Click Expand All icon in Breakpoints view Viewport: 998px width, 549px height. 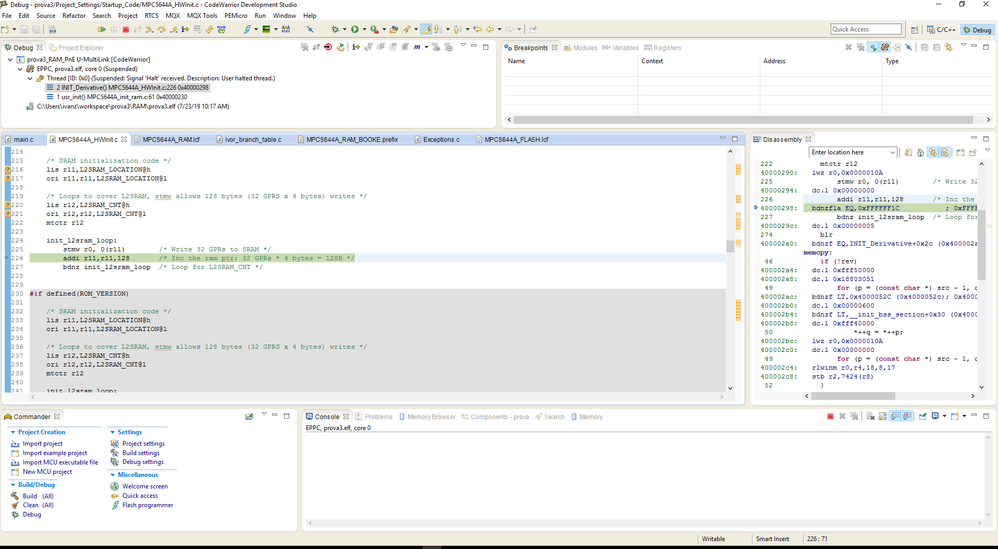(x=925, y=47)
